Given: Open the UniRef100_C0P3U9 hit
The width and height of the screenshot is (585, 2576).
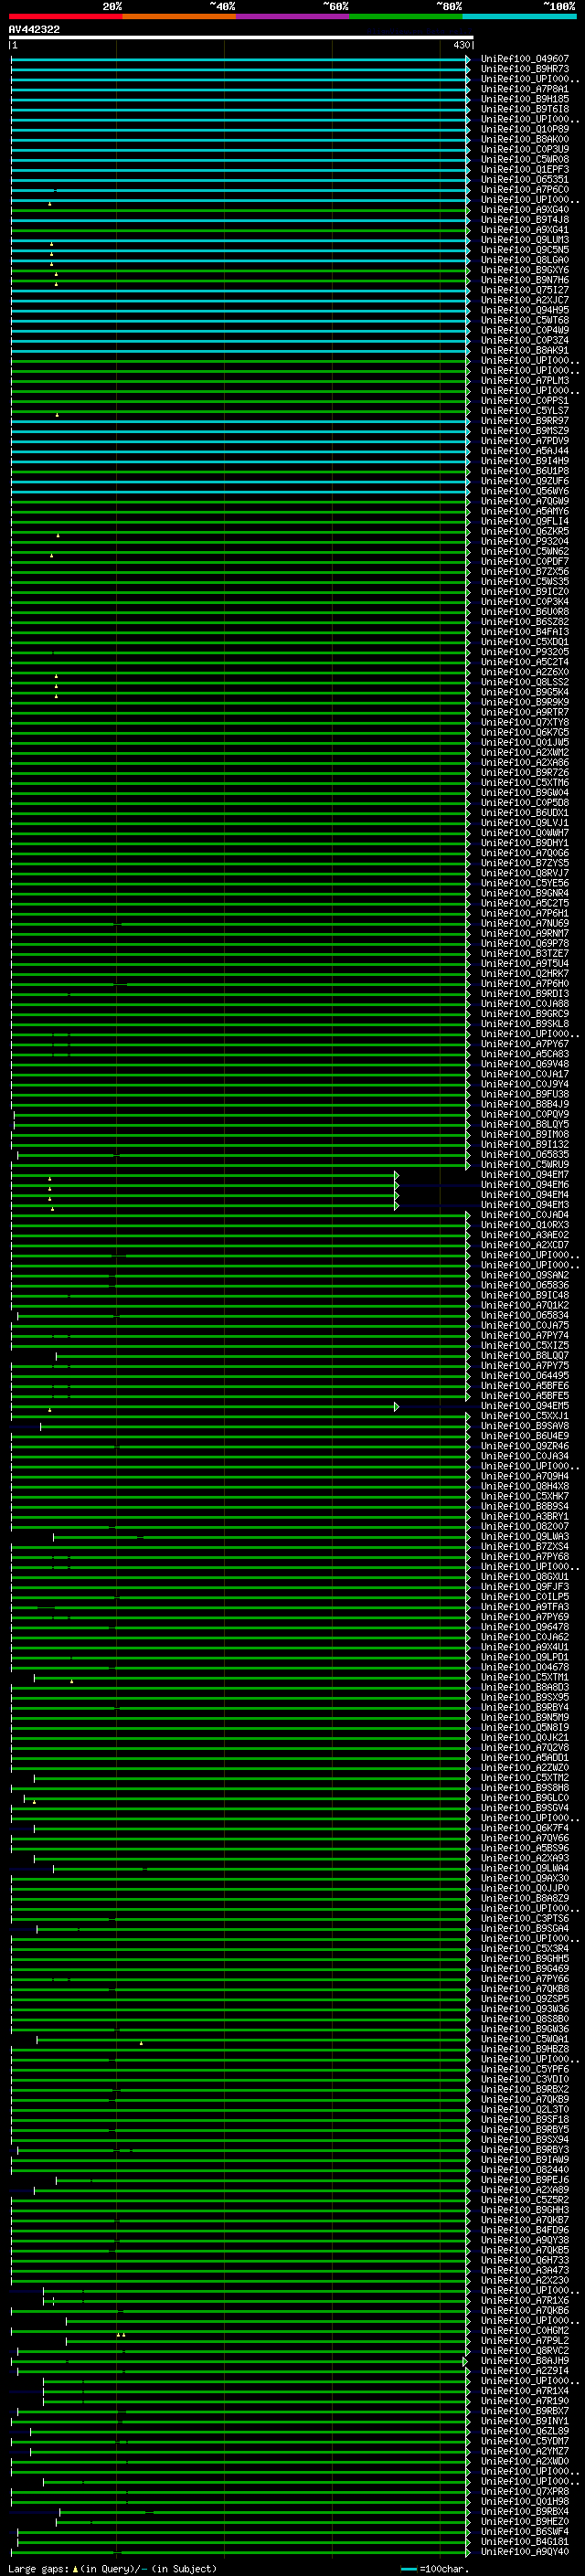Looking at the screenshot, I should point(525,149).
